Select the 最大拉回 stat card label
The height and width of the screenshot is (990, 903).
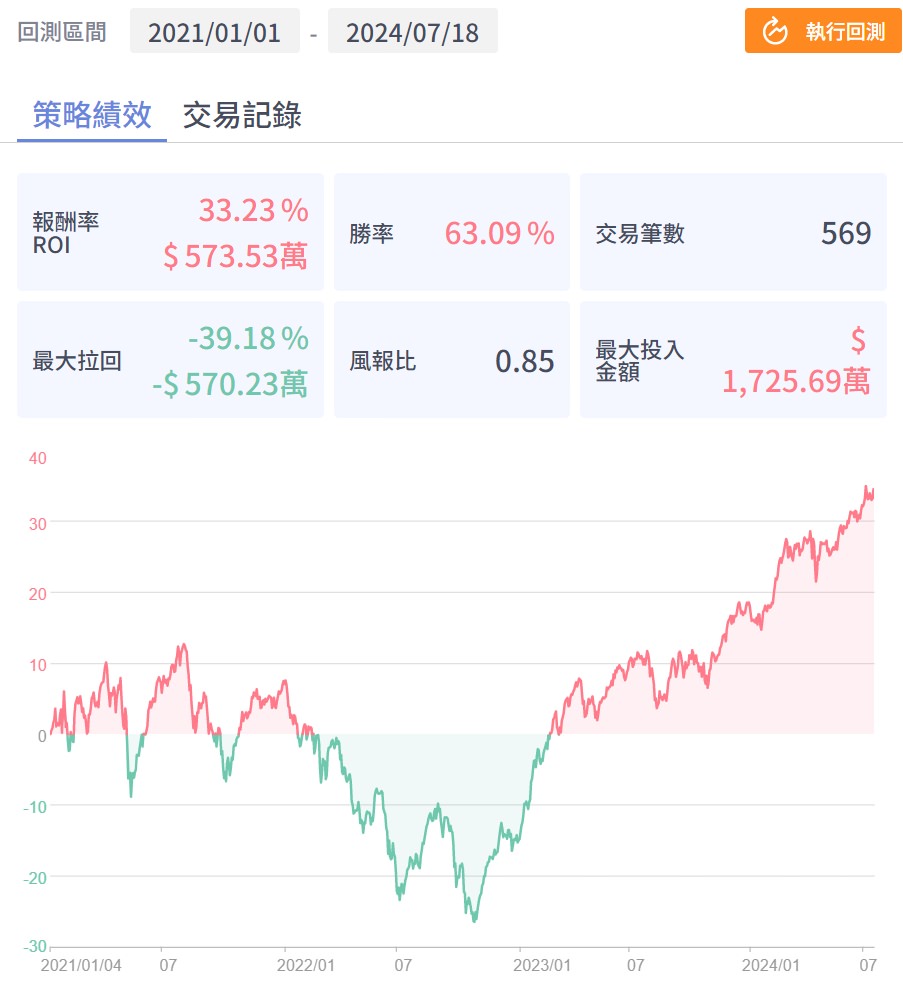(77, 360)
